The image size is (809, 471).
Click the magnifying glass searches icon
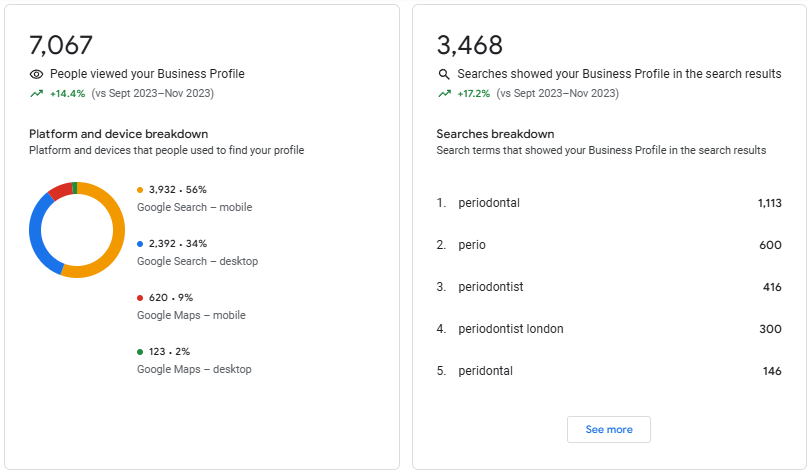coord(444,74)
